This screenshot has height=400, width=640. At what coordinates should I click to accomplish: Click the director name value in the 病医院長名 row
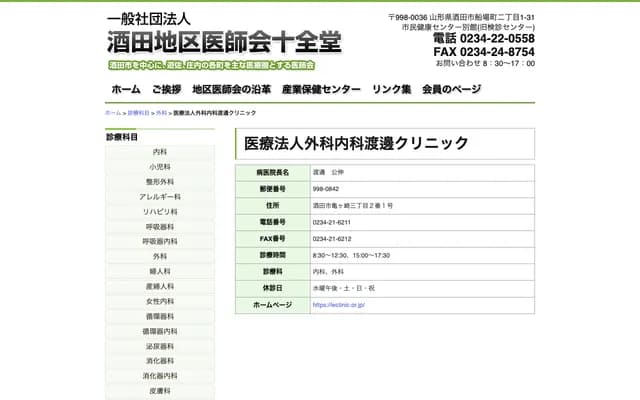pyautogui.click(x=328, y=173)
